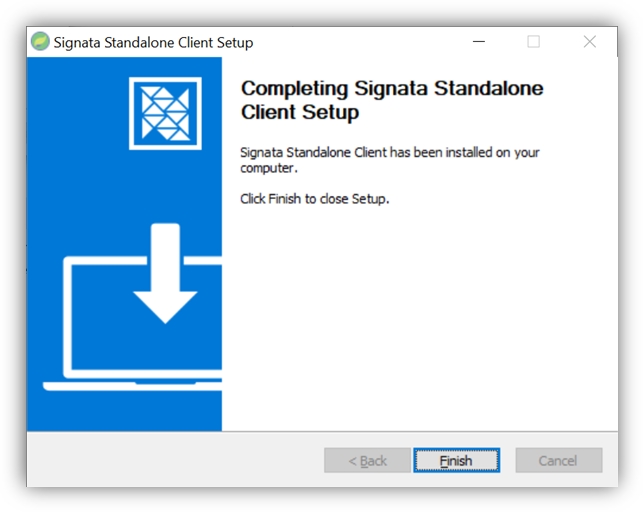Click the "Click Finish to close Setup" text
This screenshot has height=512, width=643.
[x=314, y=199]
